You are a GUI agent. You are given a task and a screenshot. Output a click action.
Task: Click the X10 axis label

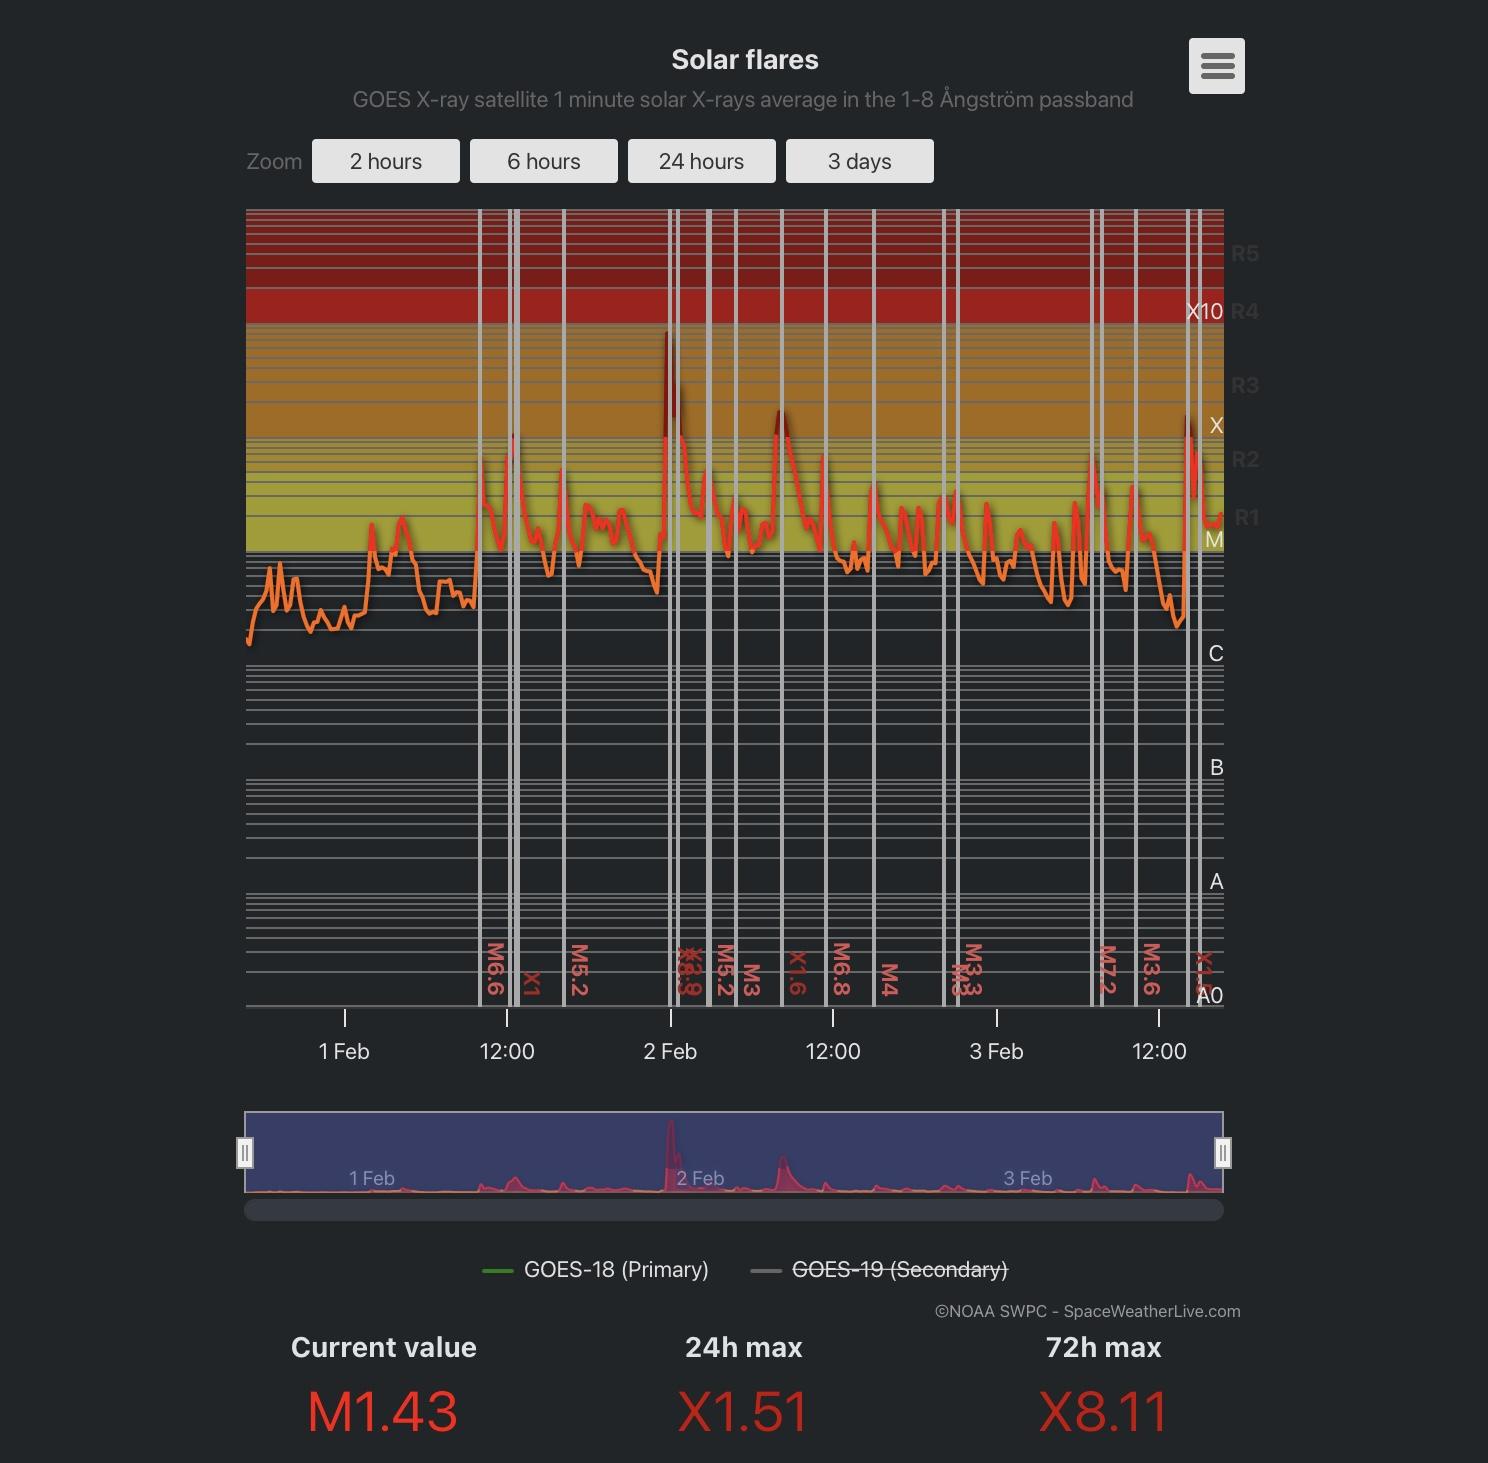click(x=1205, y=311)
